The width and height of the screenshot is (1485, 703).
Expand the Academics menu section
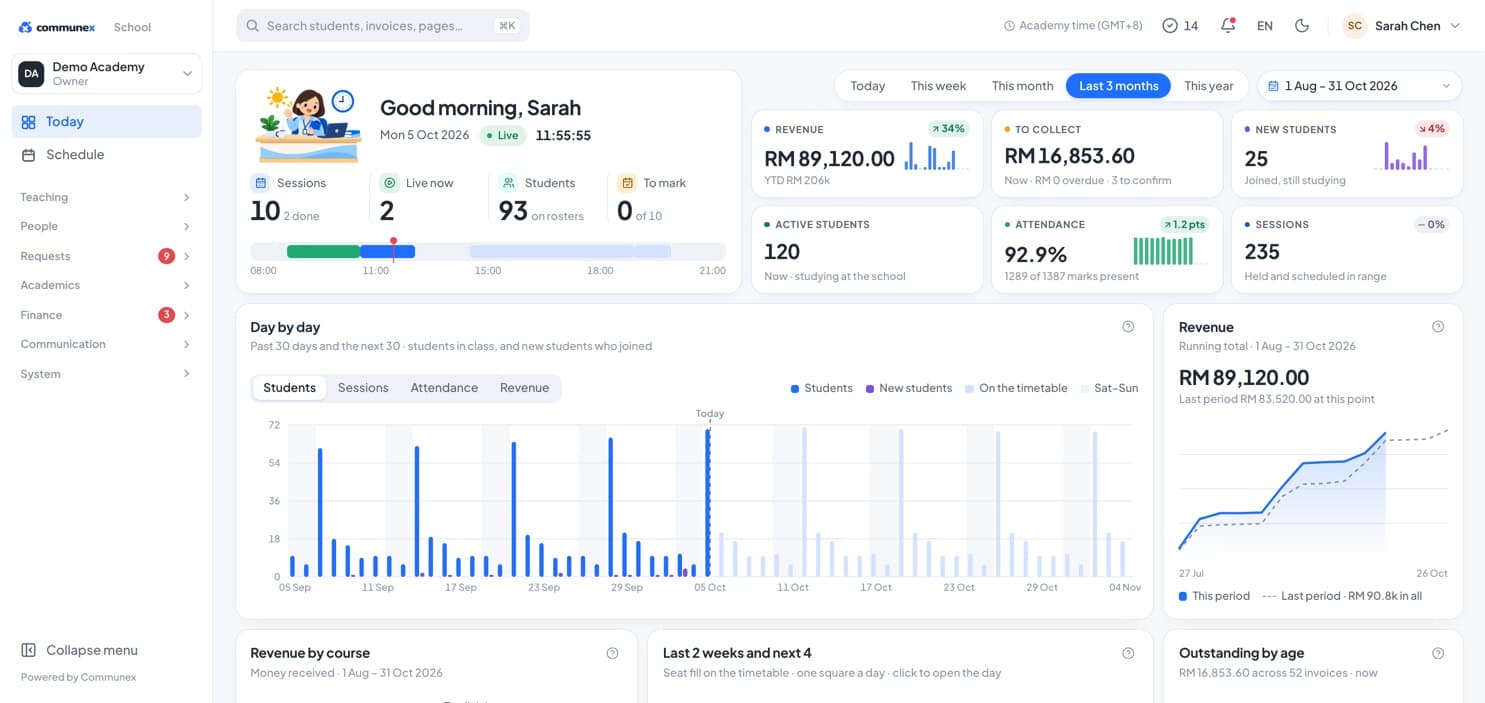click(106, 285)
